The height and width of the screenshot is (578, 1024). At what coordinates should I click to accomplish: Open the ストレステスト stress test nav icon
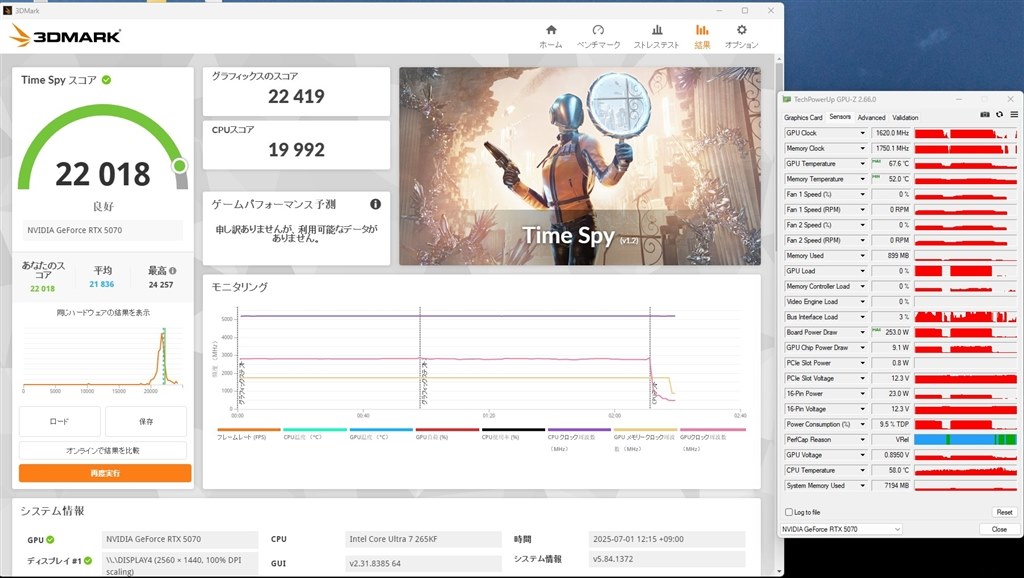tap(656, 37)
